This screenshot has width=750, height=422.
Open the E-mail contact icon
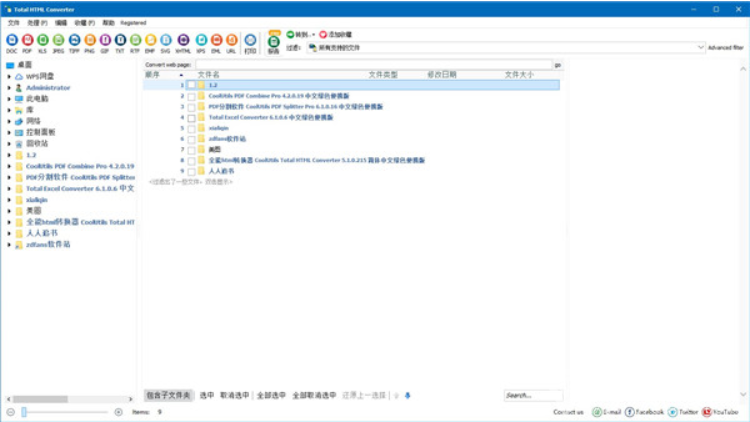[596, 412]
